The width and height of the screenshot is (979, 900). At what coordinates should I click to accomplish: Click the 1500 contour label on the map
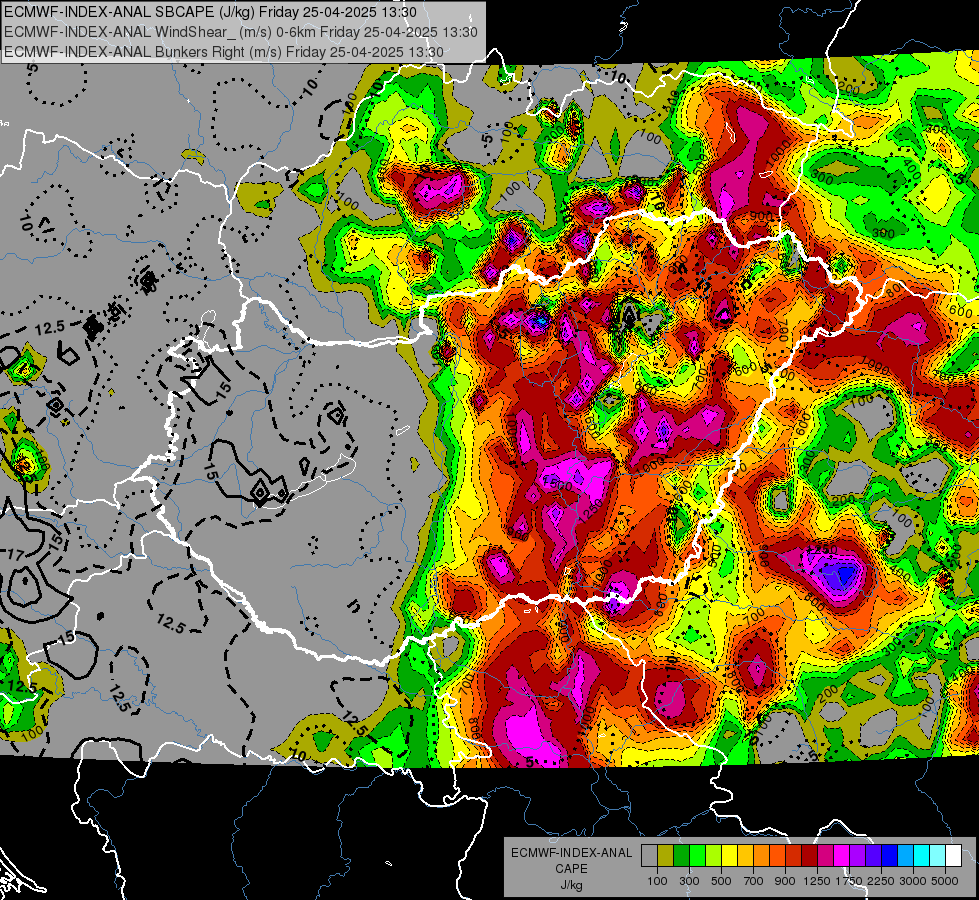point(558,482)
